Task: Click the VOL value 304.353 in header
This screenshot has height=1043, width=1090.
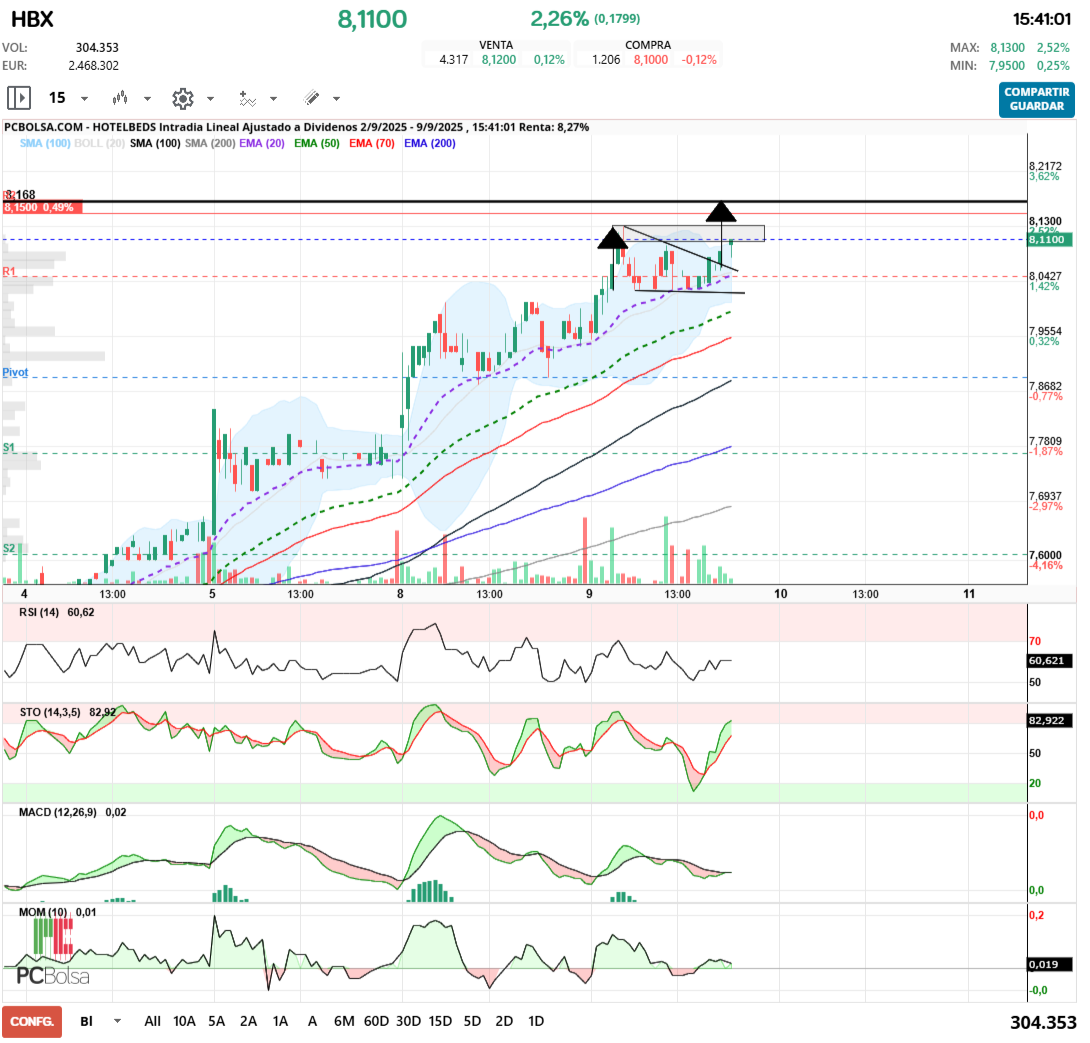Action: tap(97, 47)
